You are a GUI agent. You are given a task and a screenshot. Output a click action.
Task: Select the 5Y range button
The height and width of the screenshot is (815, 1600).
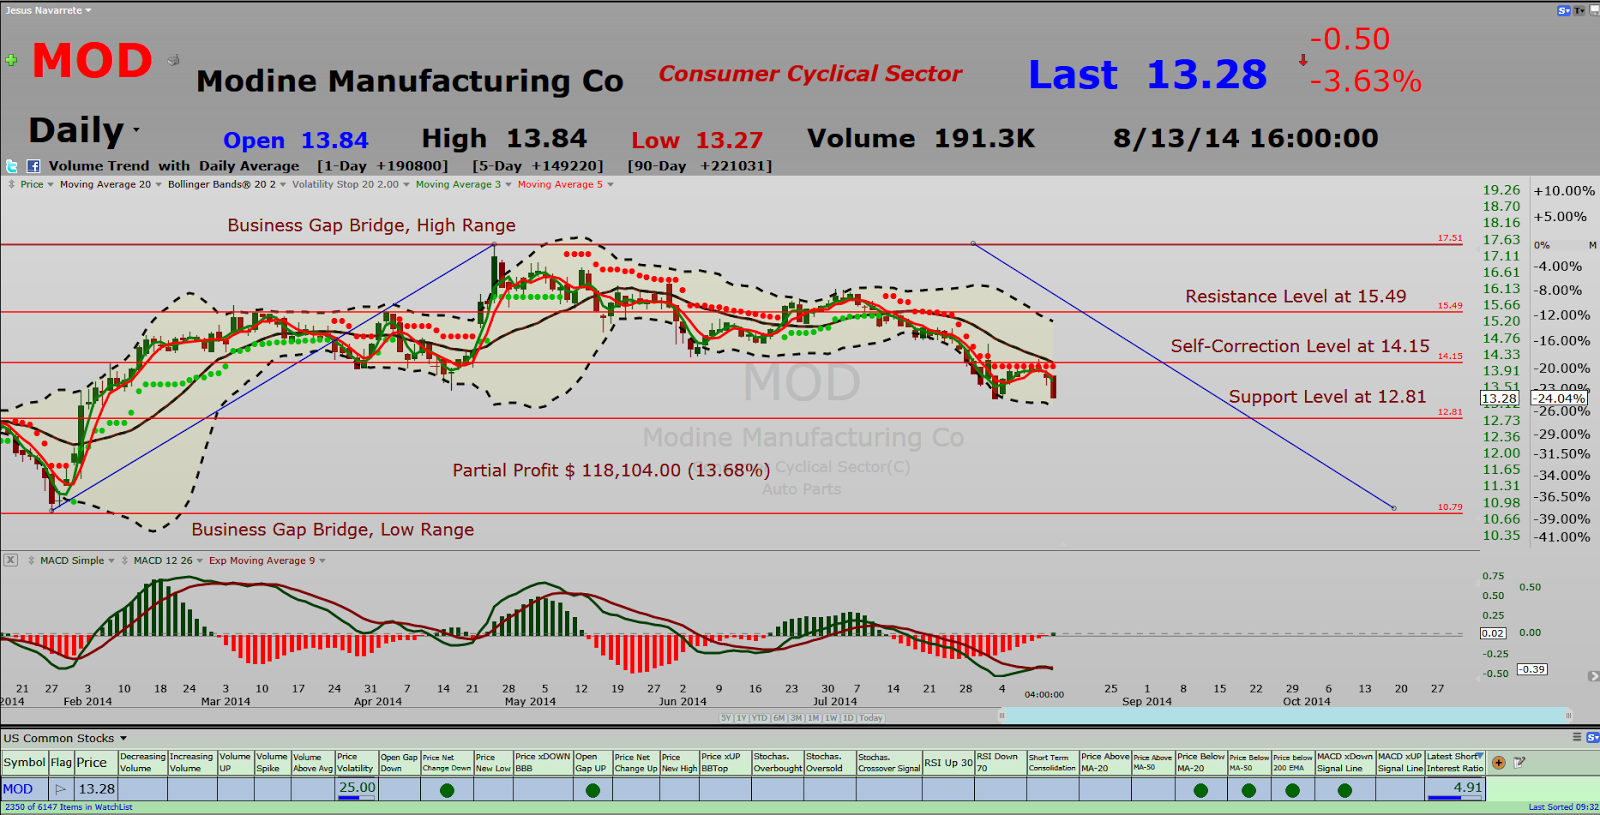pyautogui.click(x=726, y=718)
